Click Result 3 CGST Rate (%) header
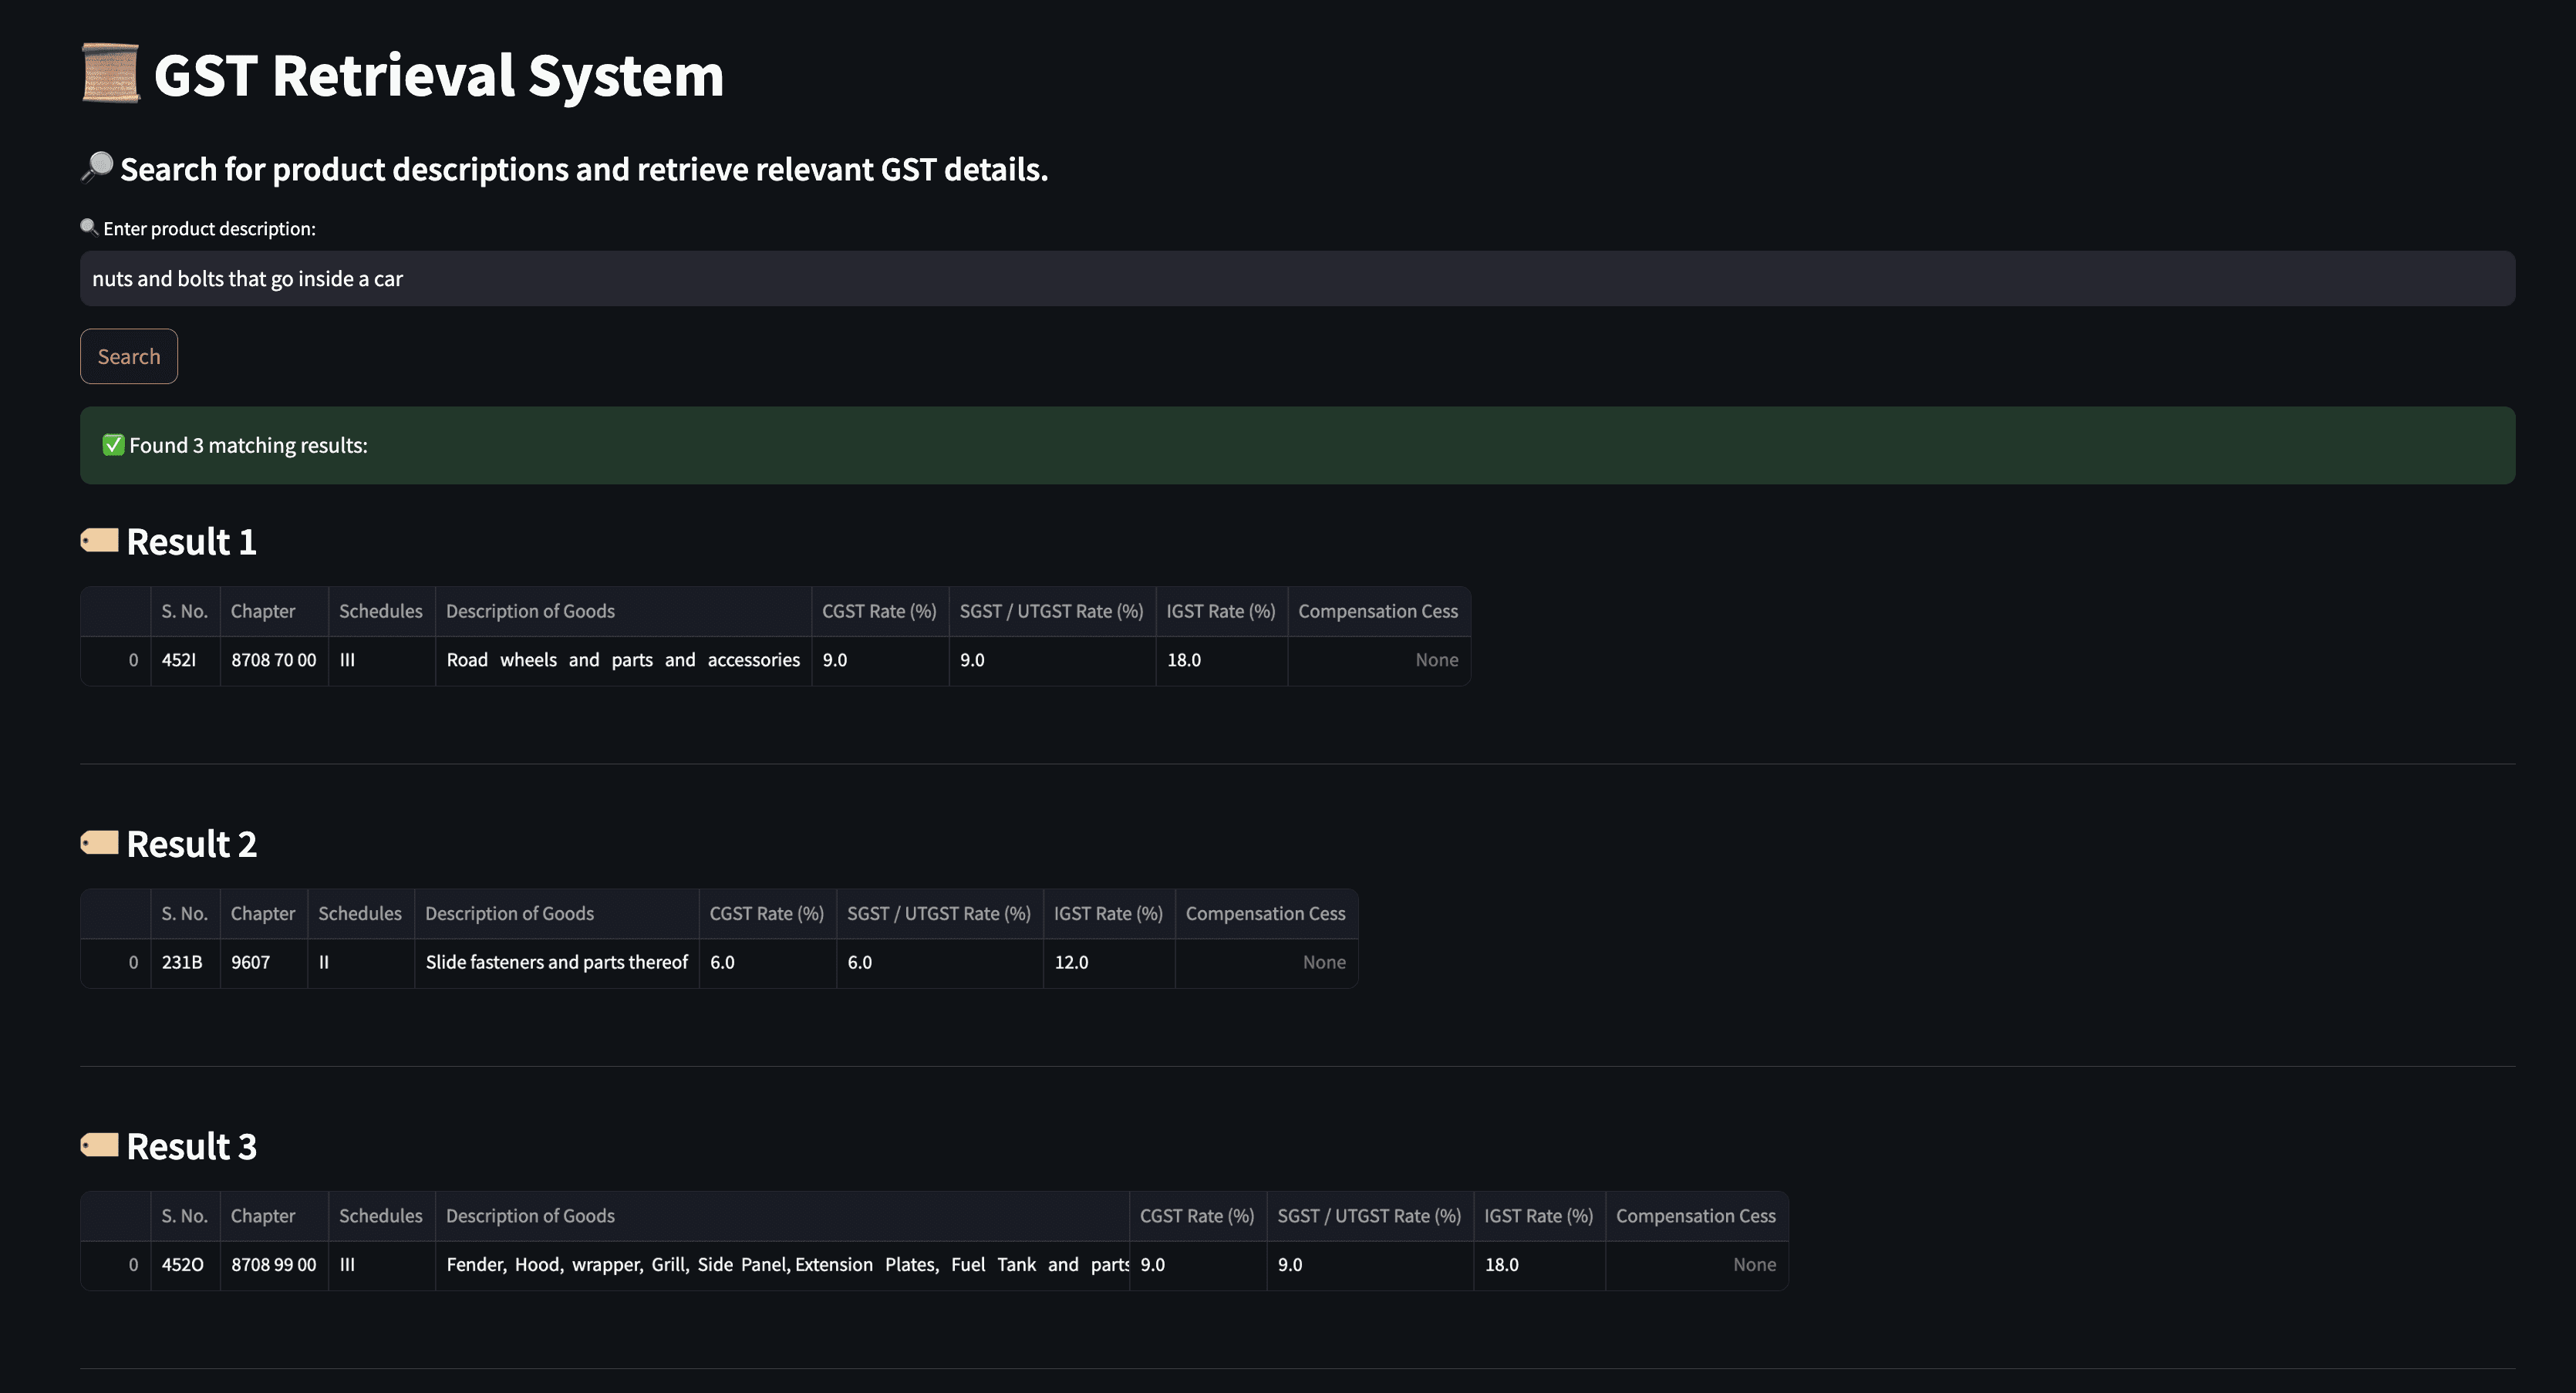 click(x=1198, y=1216)
